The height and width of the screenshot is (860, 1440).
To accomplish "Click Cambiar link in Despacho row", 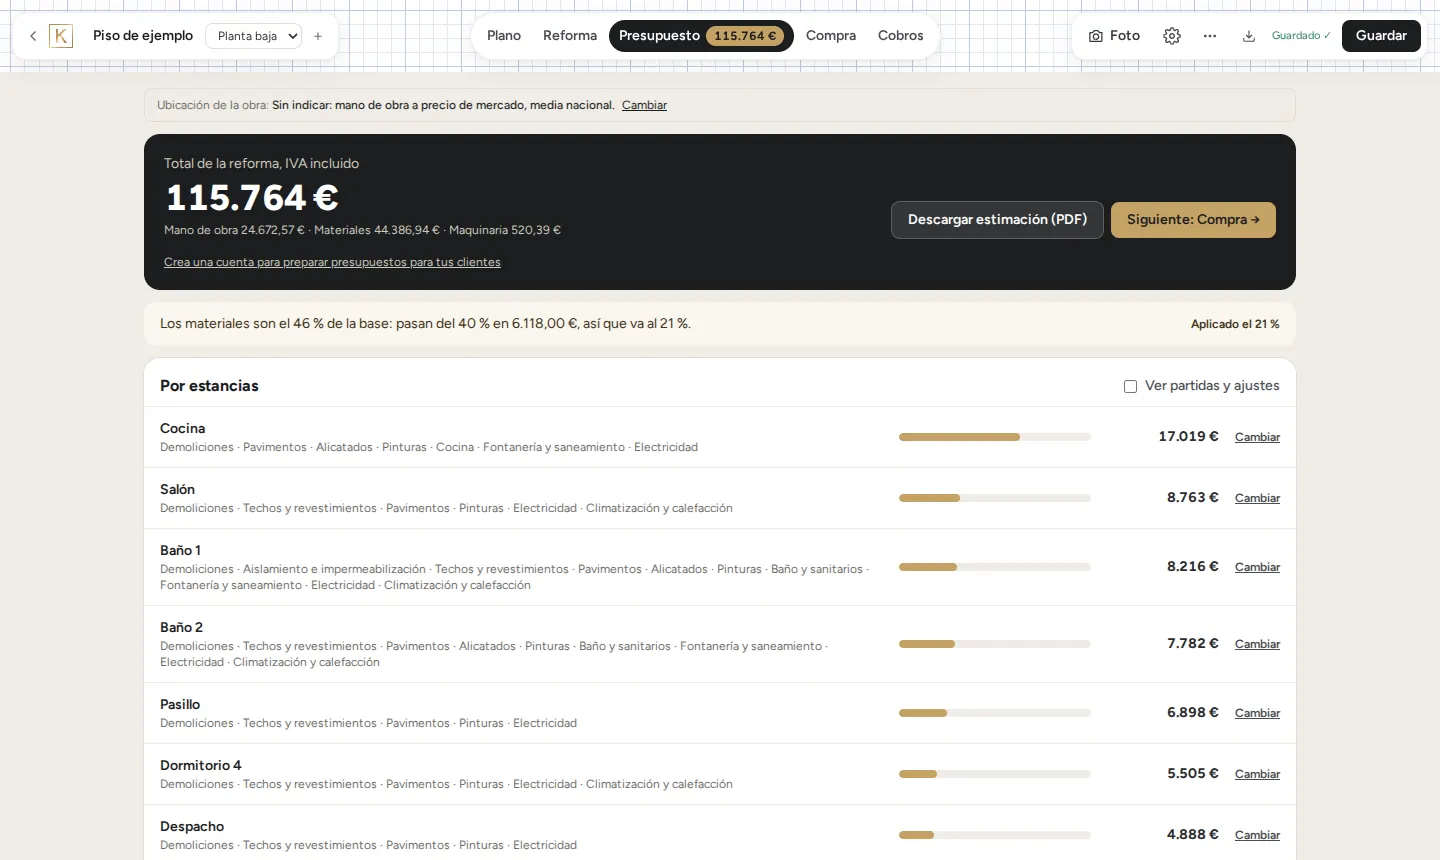I will coord(1257,835).
